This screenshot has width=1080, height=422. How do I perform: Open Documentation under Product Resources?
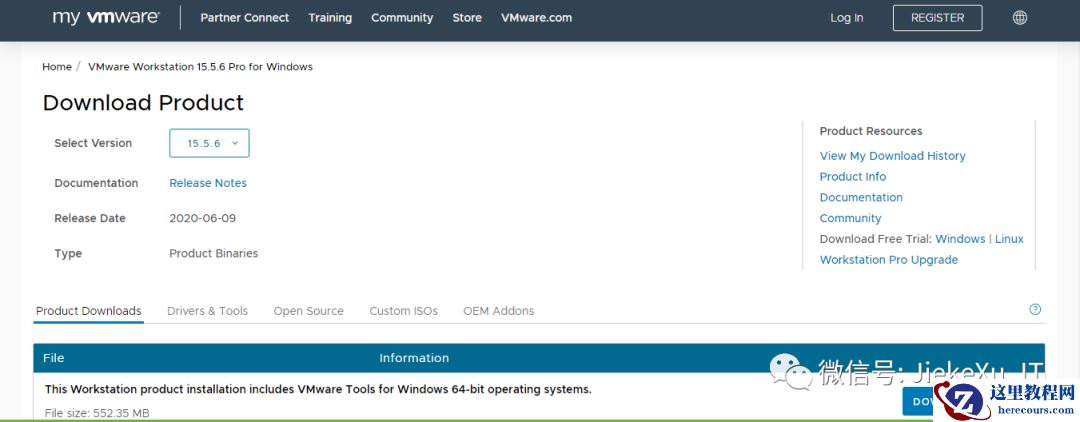tap(861, 198)
